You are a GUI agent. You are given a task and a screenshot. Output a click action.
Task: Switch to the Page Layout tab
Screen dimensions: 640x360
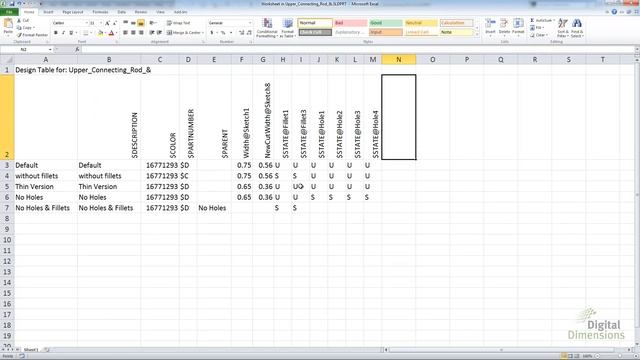coord(73,12)
